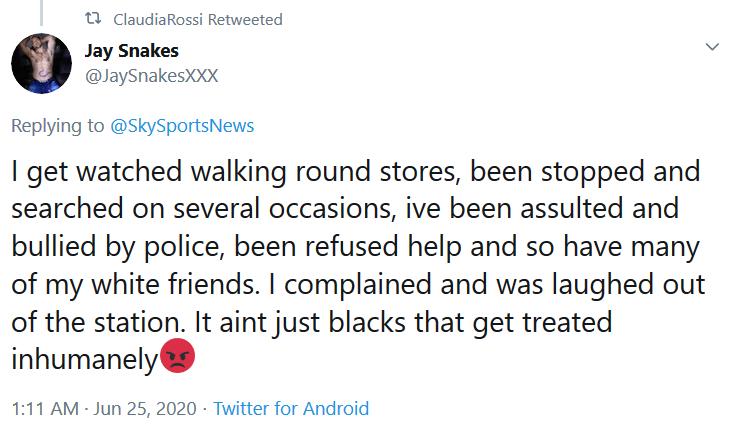This screenshot has width=734, height=433.
Task: Open Jay Snakes' profile picture
Action: [x=41, y=63]
